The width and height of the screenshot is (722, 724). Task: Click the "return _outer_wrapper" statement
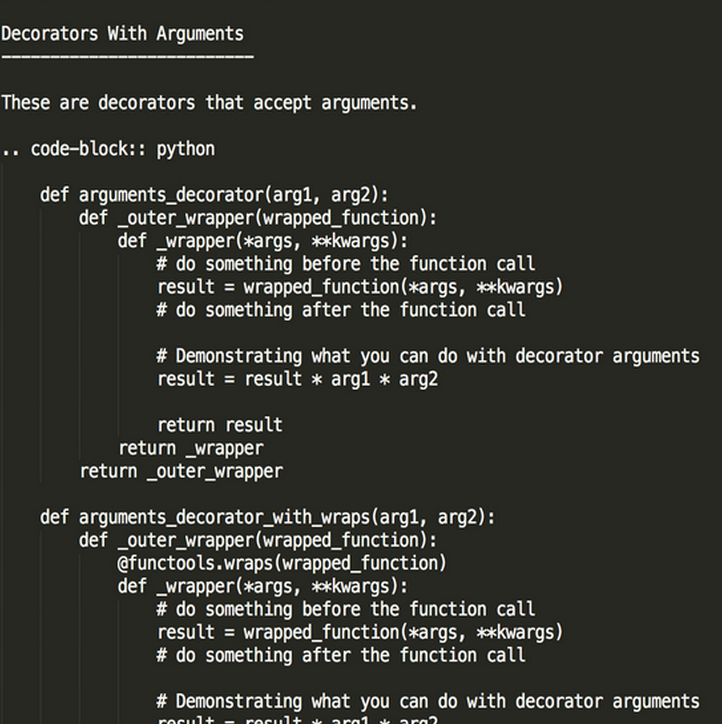181,471
